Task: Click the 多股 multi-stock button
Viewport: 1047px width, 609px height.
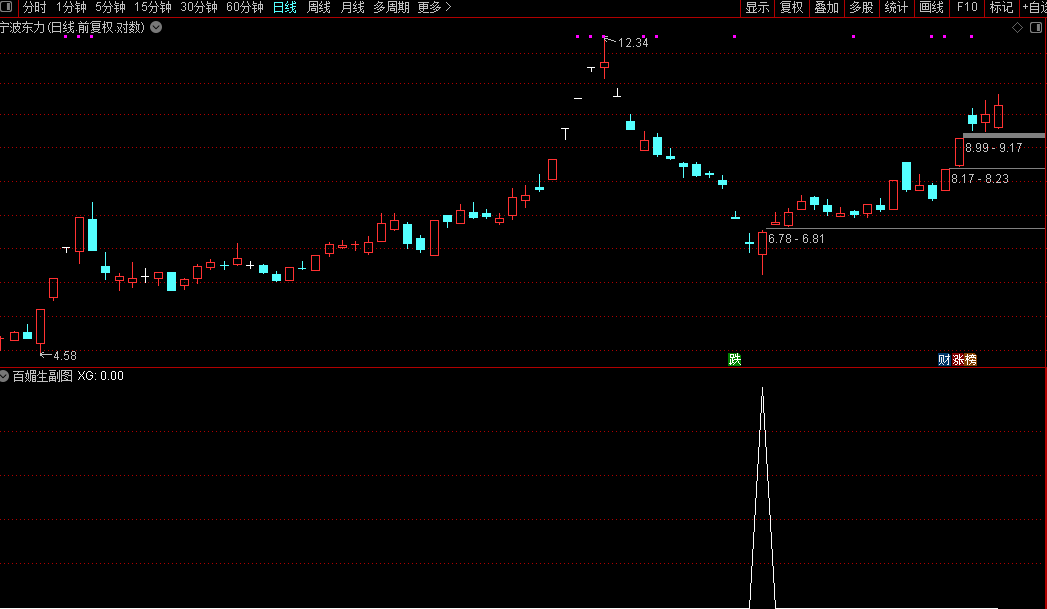Action: (x=861, y=7)
